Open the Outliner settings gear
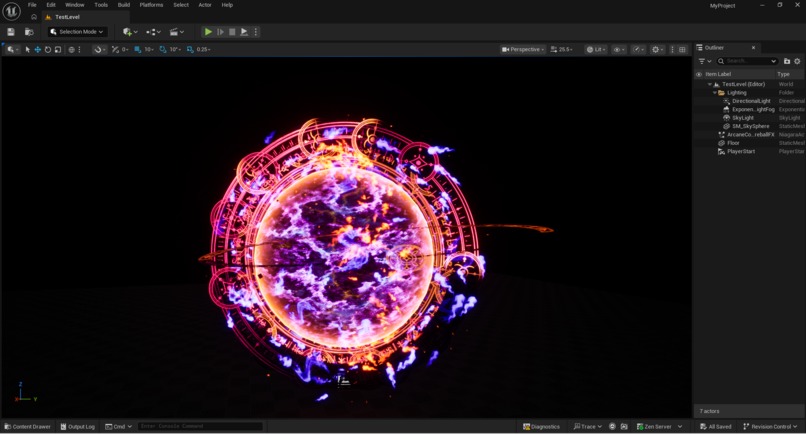806x434 pixels. tap(797, 61)
